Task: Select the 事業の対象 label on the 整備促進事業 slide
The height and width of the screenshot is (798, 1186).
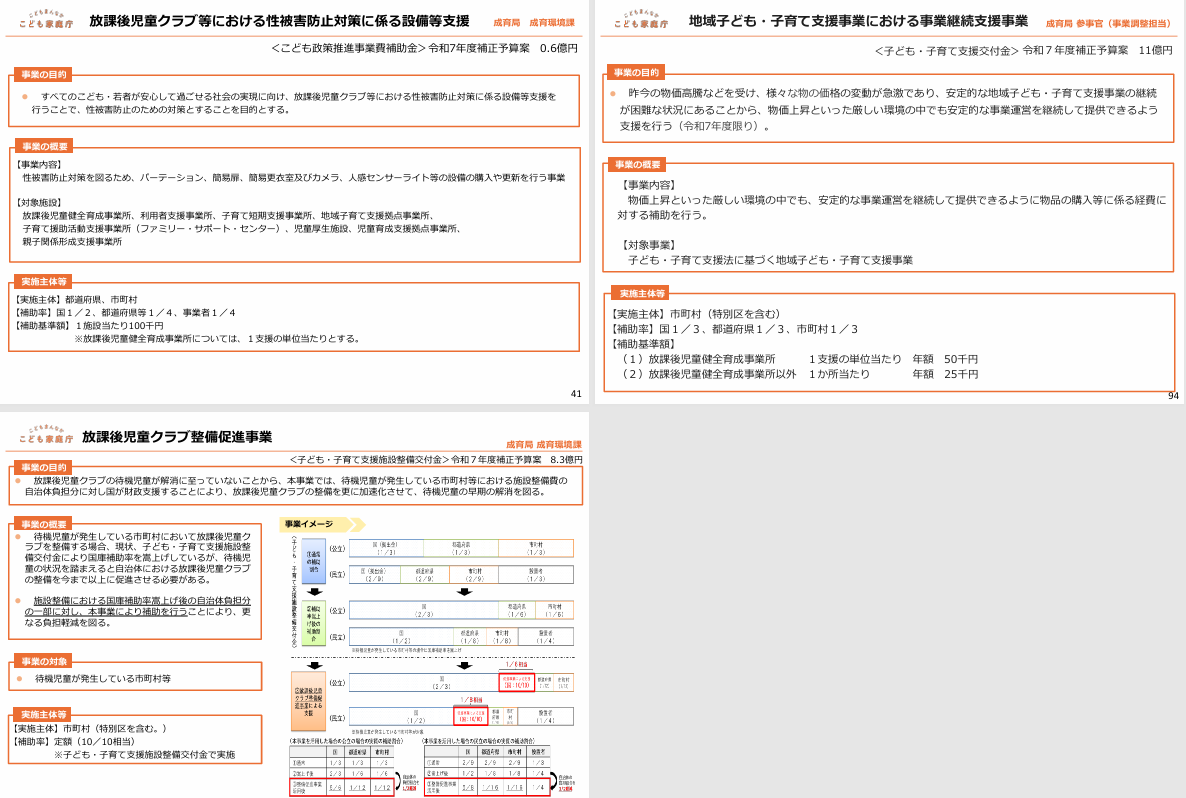Action: point(44,661)
